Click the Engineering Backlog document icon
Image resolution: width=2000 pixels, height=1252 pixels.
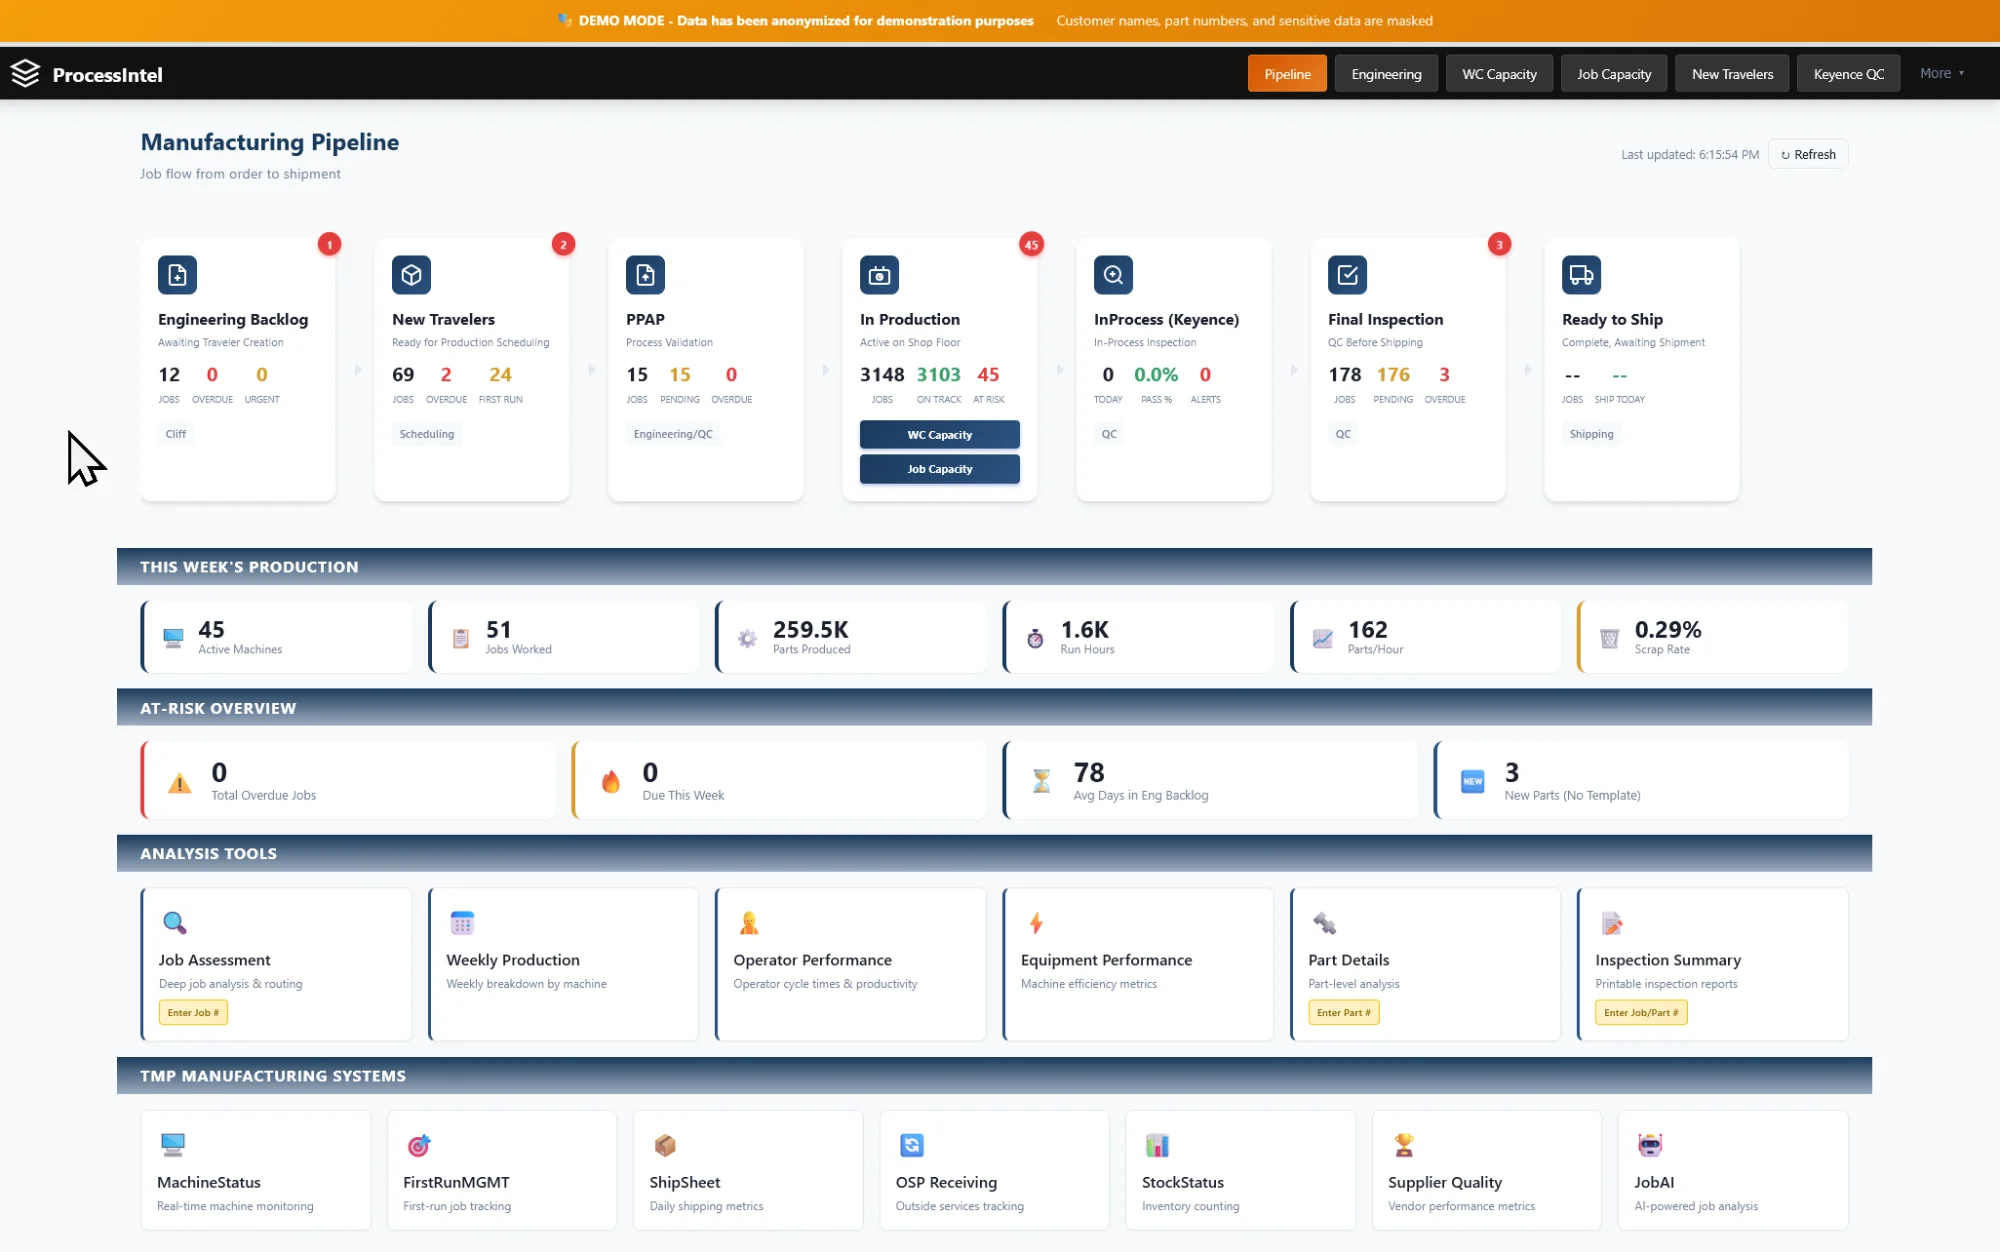click(177, 275)
